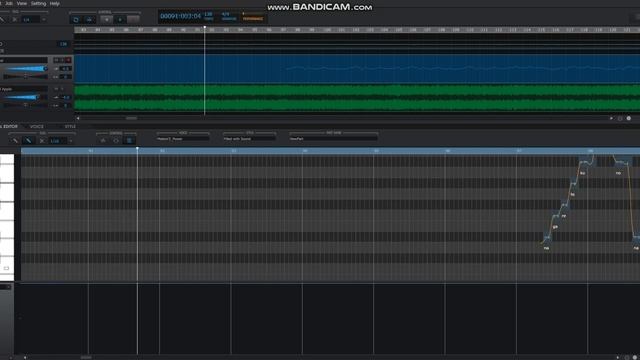Click the track view zoom-out icon
Viewport: 640px width, 360px height.
tap(620, 118)
